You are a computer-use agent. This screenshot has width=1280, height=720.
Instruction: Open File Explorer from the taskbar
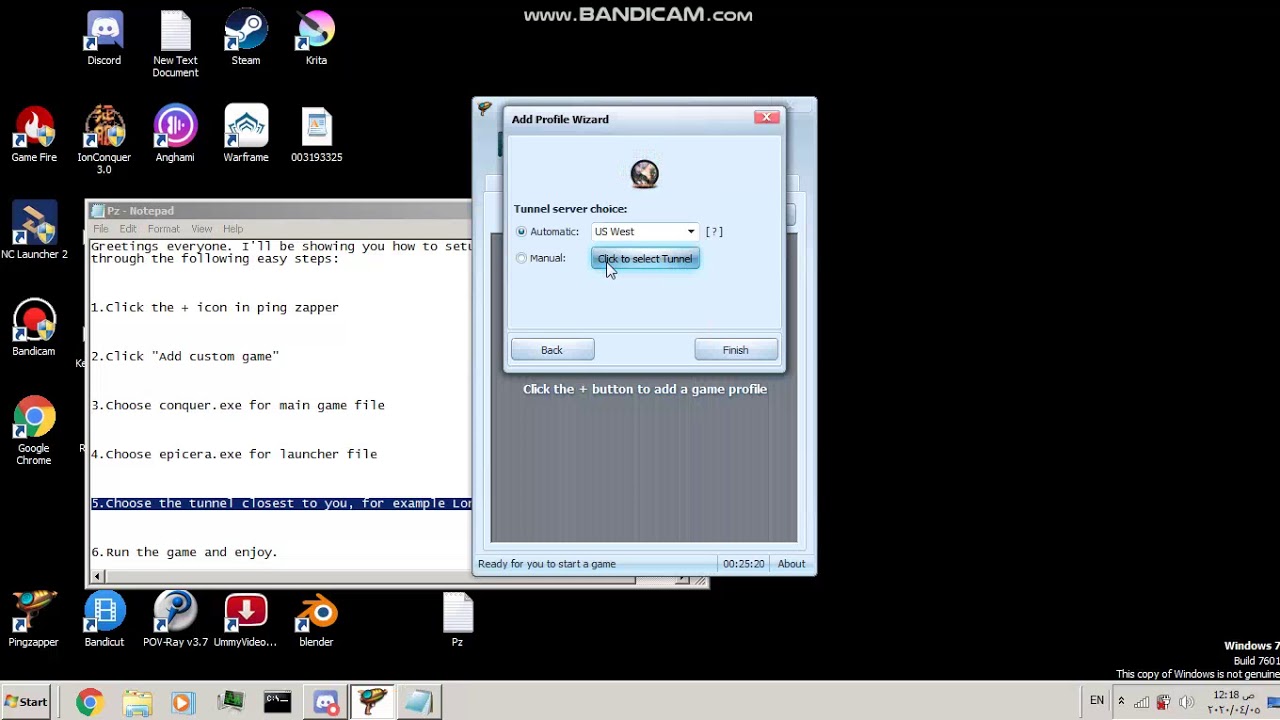pyautogui.click(x=137, y=703)
